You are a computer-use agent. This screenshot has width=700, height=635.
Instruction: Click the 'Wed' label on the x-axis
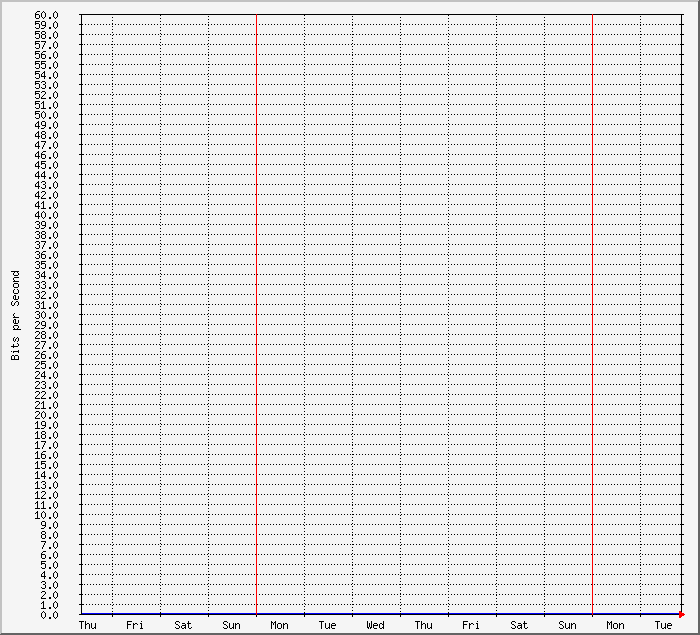pyautogui.click(x=375, y=626)
